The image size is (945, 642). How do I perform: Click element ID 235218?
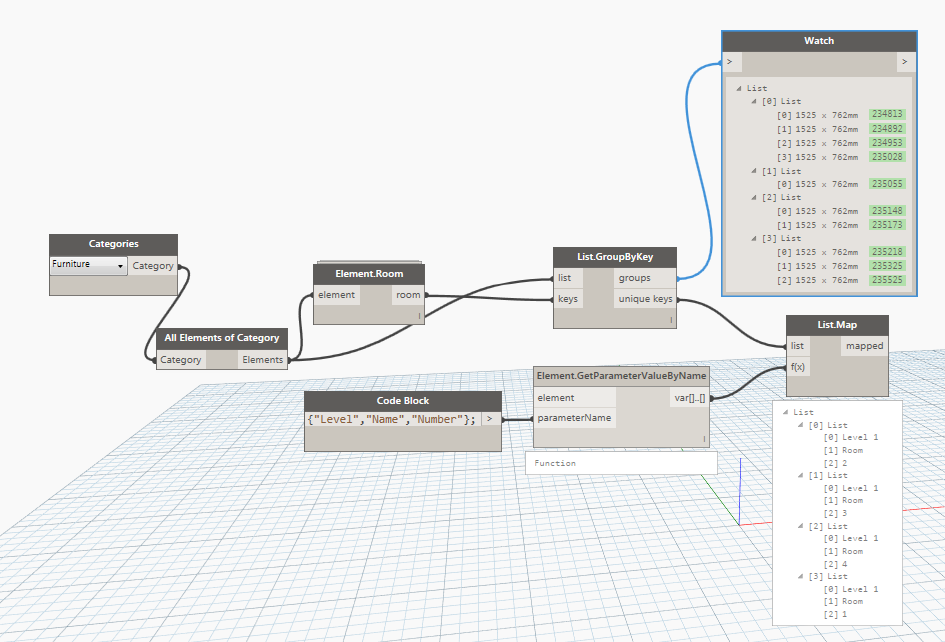coord(887,252)
